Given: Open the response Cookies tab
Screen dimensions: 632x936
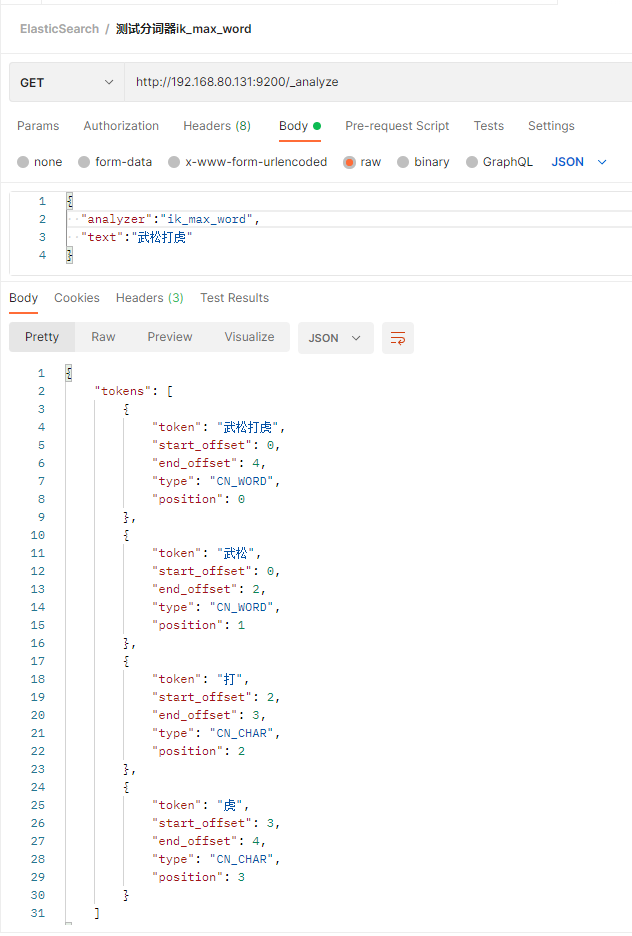Looking at the screenshot, I should tap(77, 298).
